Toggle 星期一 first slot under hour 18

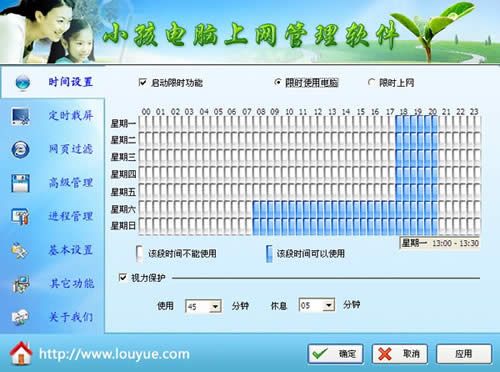tap(399, 124)
